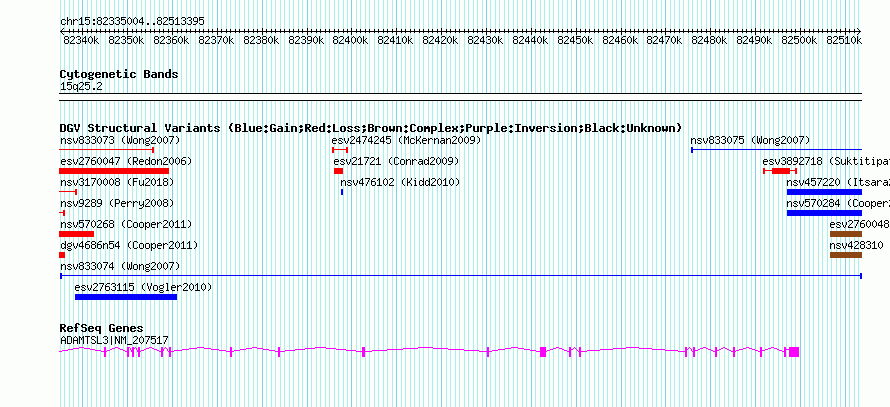This screenshot has width=890, height=407.
Task: Click the esv21721 (Conrad2009) label
Action: tap(396, 161)
